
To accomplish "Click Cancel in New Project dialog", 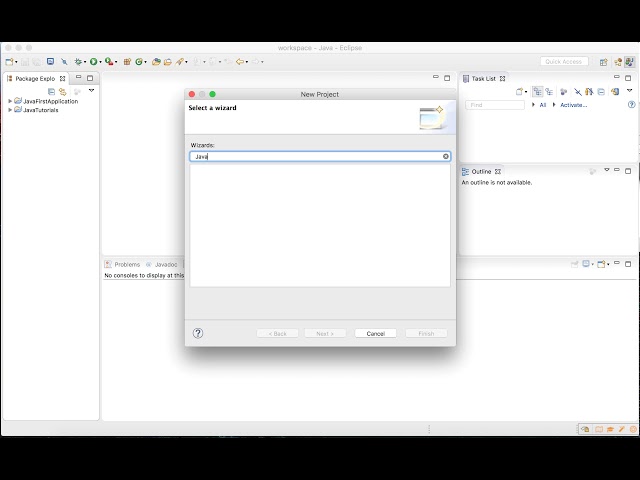I will 376,333.
